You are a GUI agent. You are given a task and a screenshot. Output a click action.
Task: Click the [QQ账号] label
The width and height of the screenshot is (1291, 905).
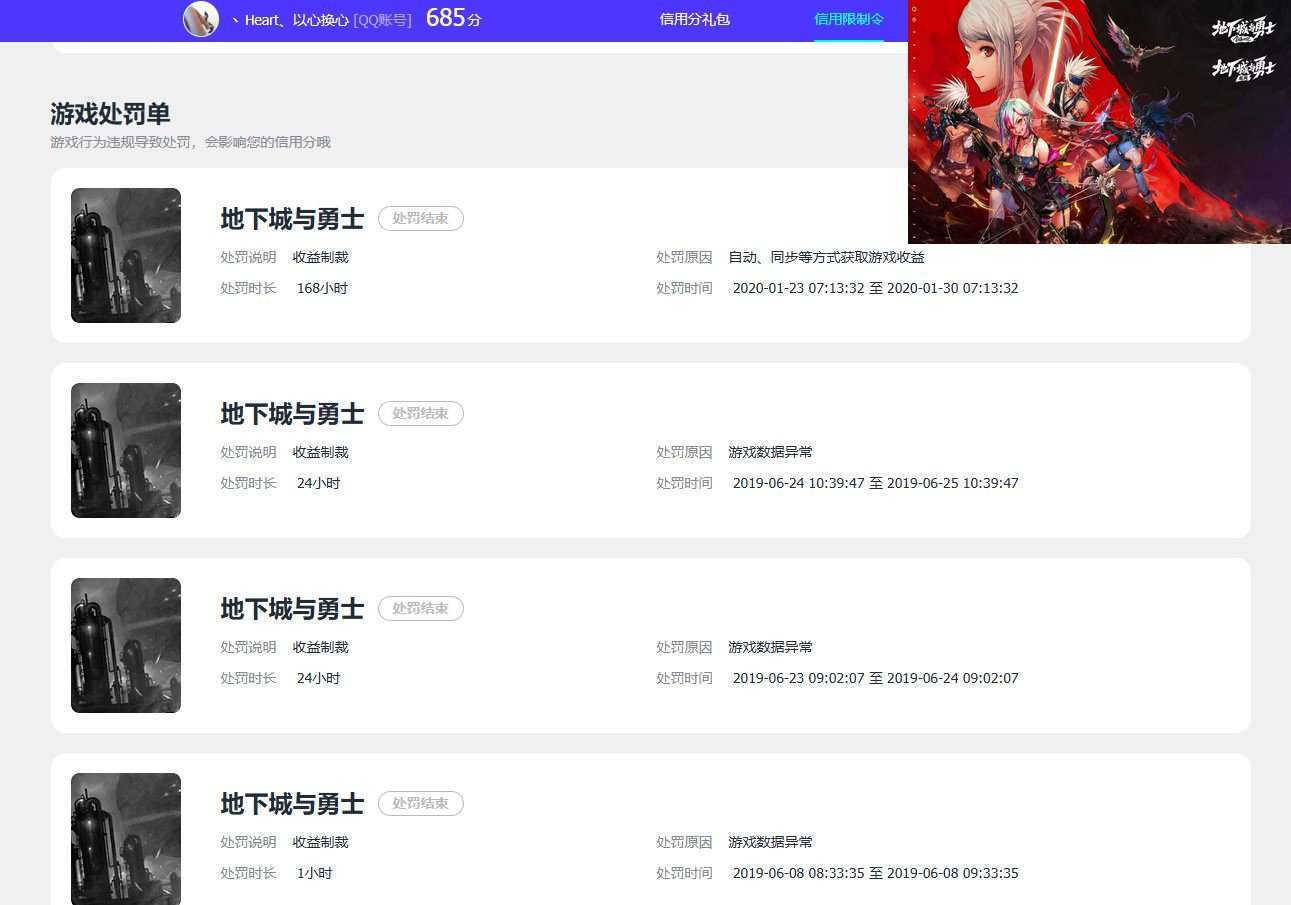coord(383,19)
